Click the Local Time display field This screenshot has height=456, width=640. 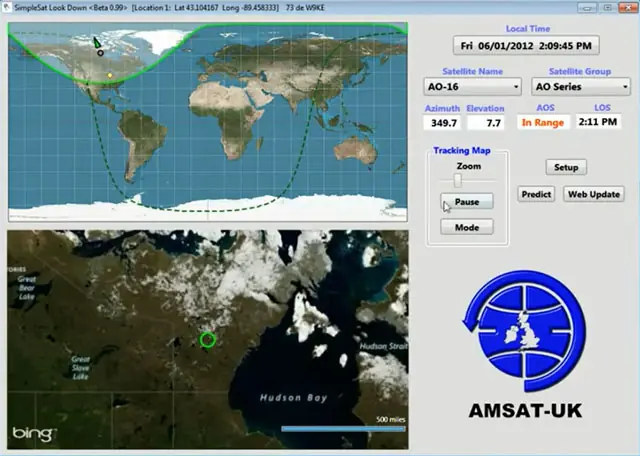point(526,45)
